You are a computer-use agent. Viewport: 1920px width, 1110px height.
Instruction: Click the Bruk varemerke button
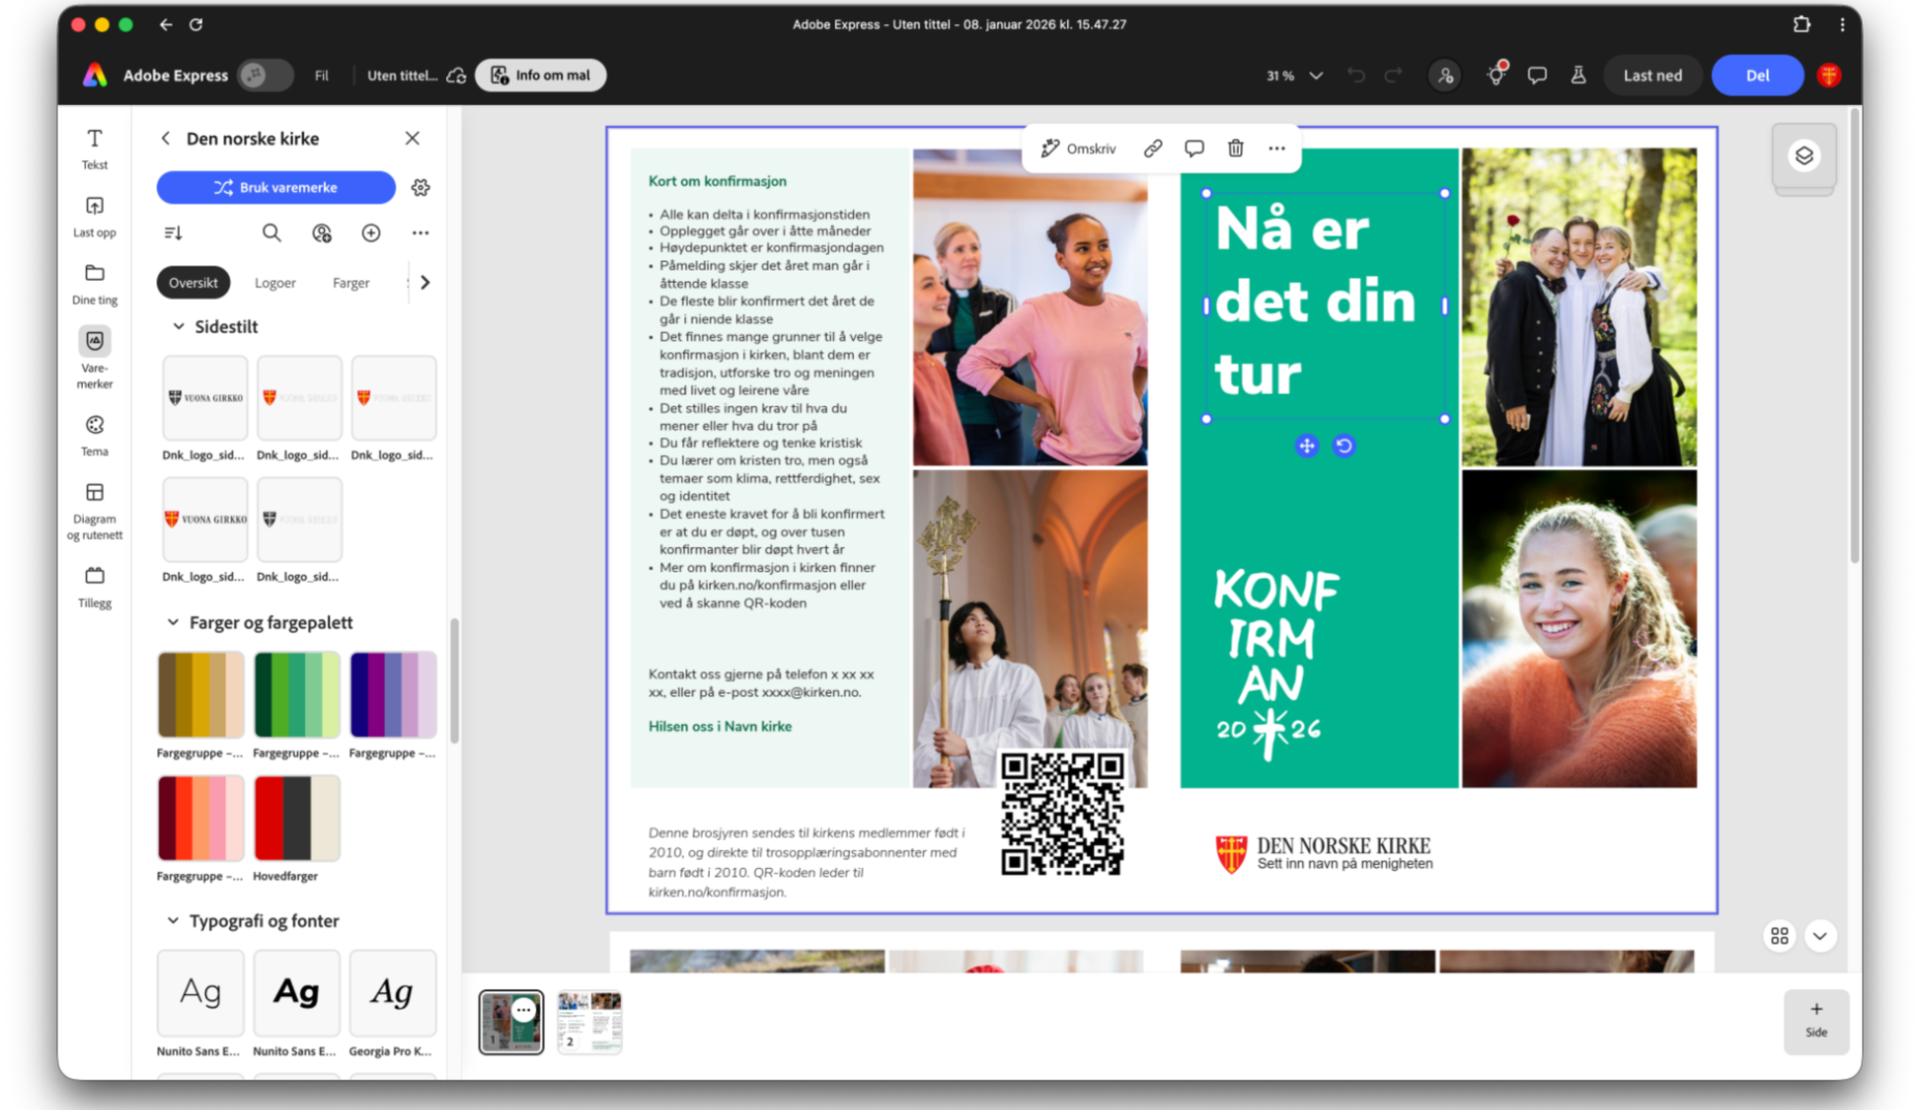pyautogui.click(x=276, y=188)
